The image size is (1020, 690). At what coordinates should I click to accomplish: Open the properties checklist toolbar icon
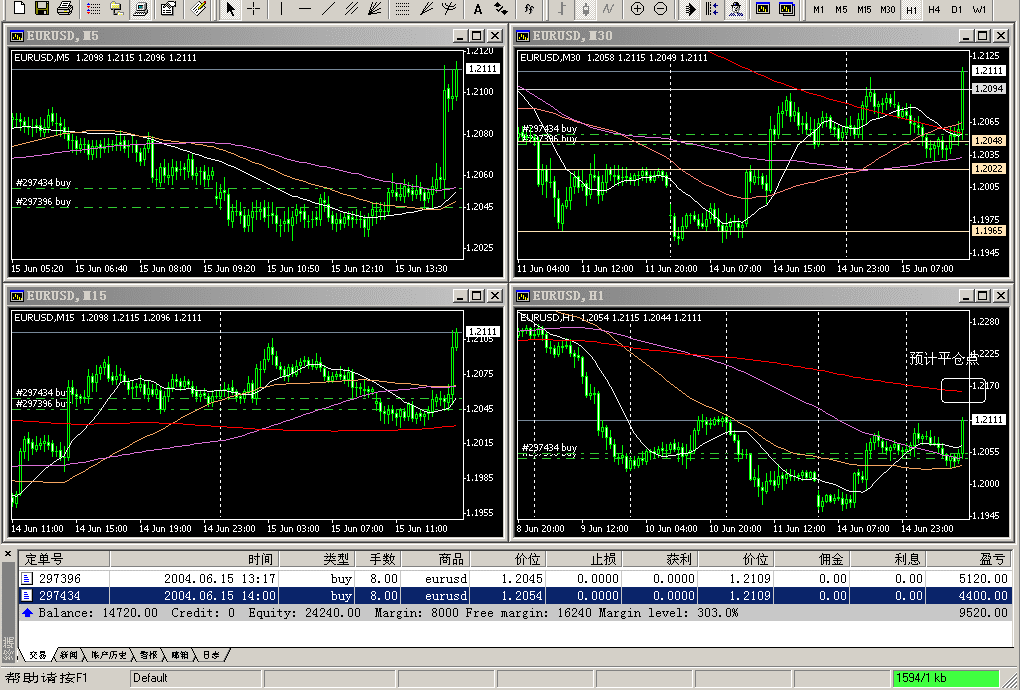pos(168,8)
